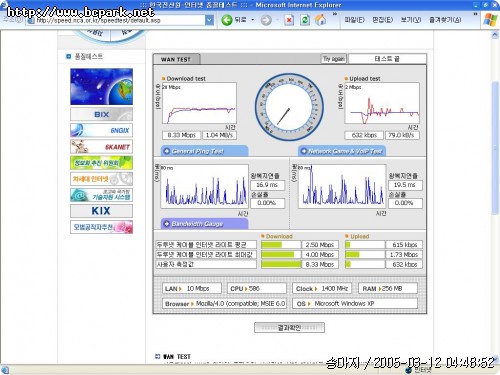Click the General Ping Test tab
Image resolution: width=500 pixels, height=375 pixels.
point(204,151)
